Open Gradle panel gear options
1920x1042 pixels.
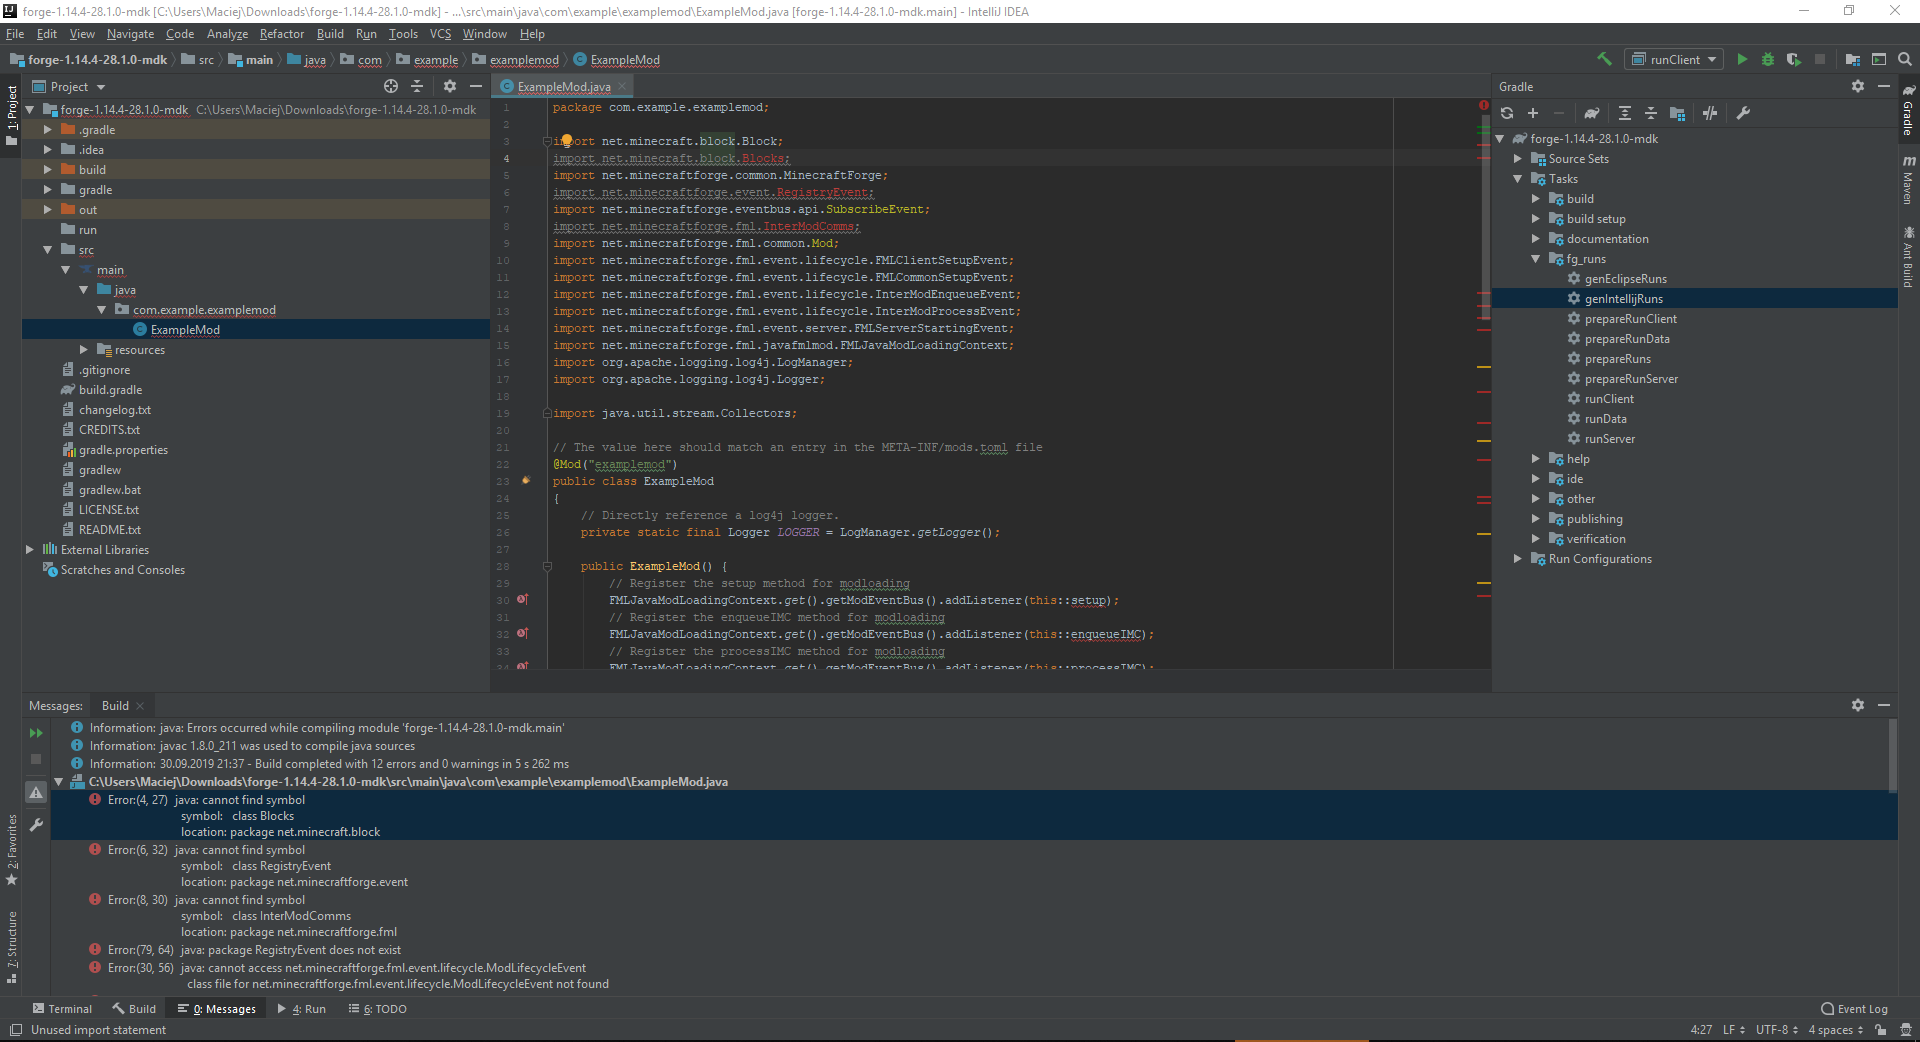coord(1858,86)
